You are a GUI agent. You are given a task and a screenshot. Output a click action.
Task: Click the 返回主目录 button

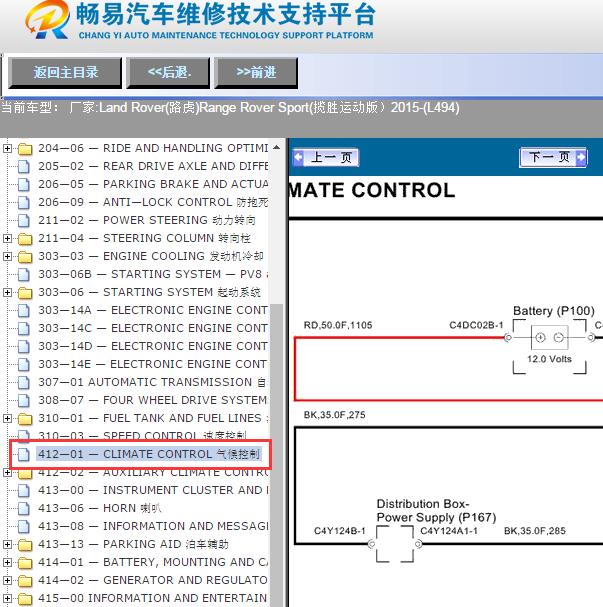click(65, 73)
